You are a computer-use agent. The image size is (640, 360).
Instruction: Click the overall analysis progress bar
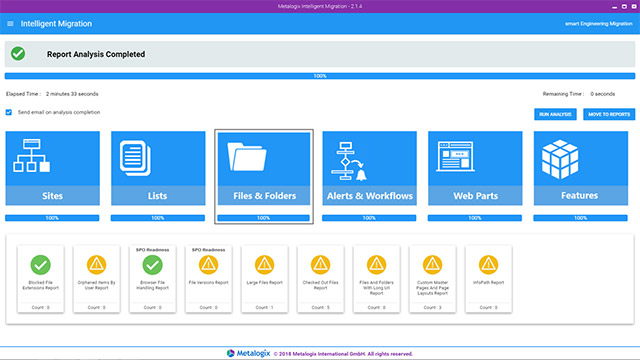point(320,76)
